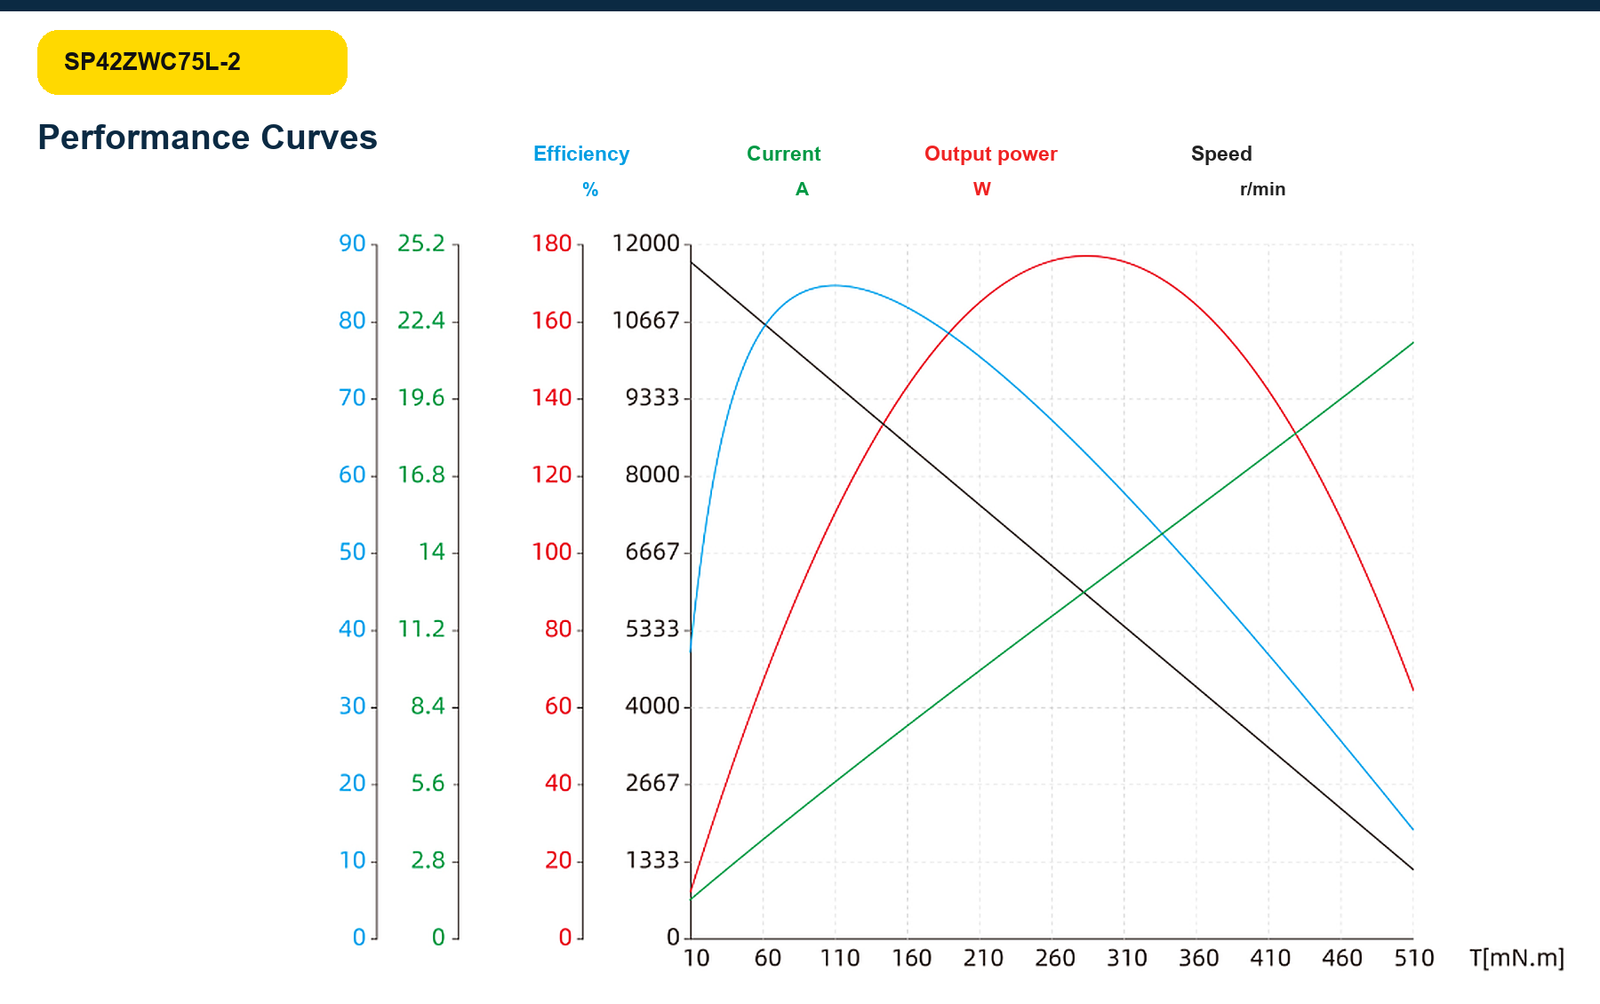The width and height of the screenshot is (1600, 1004).
Task: Click the 16.8 current axis value
Action: 421,475
